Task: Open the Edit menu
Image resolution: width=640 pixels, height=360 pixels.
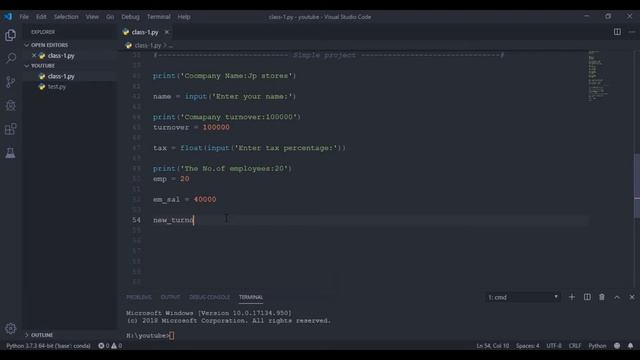Action: pos(41,17)
